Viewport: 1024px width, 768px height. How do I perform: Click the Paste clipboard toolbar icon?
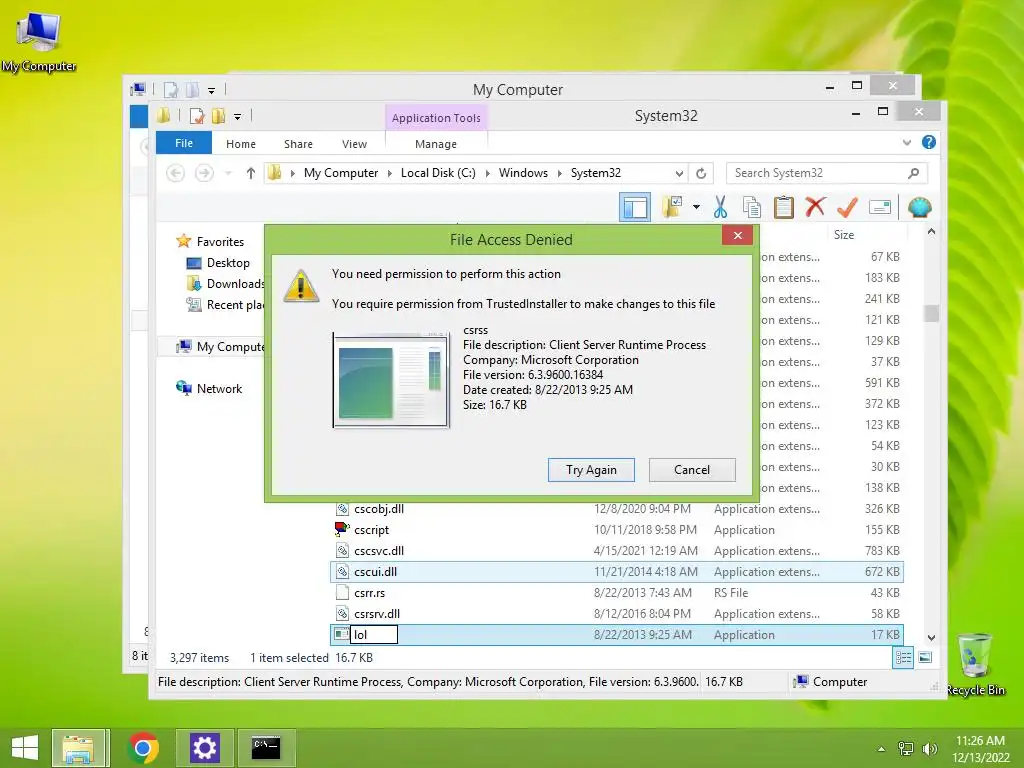(783, 208)
